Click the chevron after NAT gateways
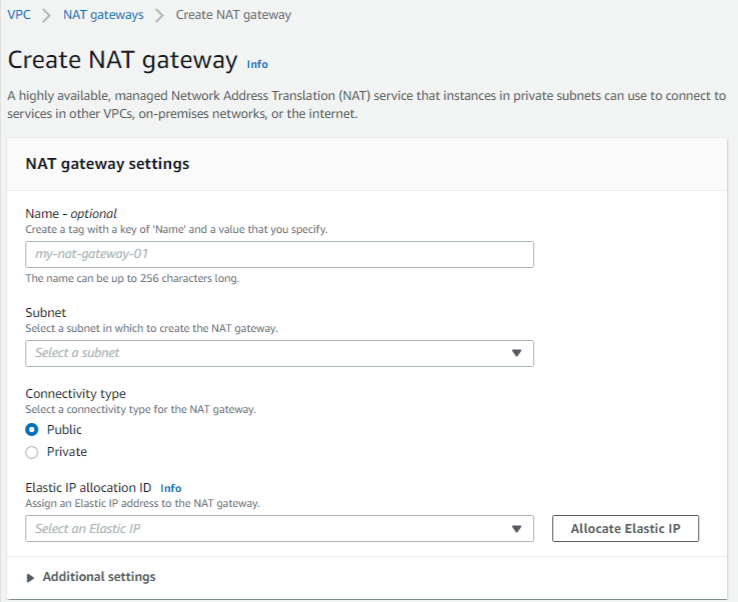This screenshot has width=738, height=602. 160,15
